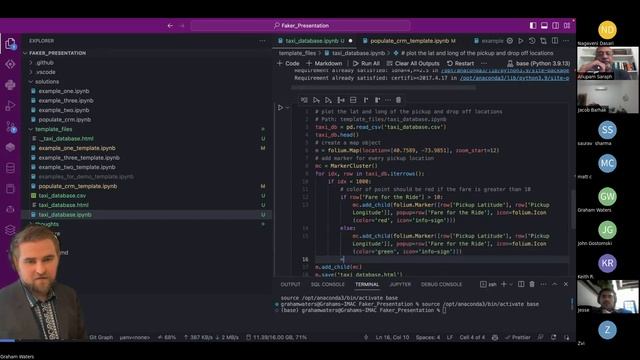The width and height of the screenshot is (640, 360).
Task: Click Ln 16, Col 10 status bar item
Action: tap(392, 338)
